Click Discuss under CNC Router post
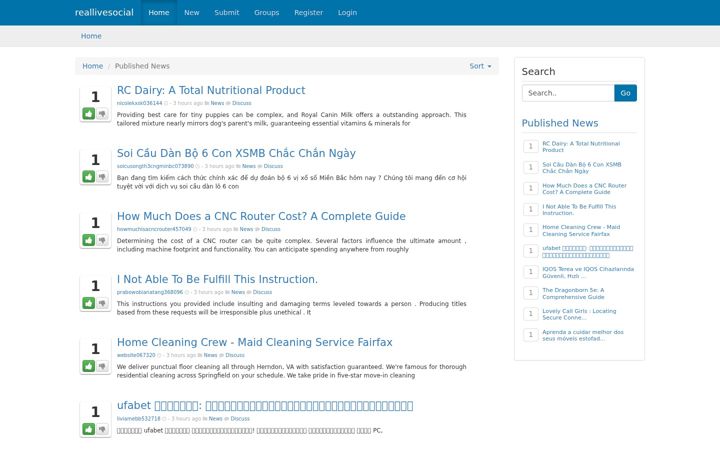This screenshot has width=720, height=450. pos(271,229)
